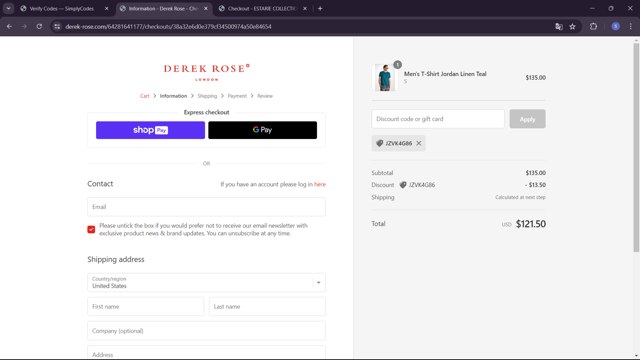The width and height of the screenshot is (640, 360).
Task: Open the tab search dropdown arrow
Action: pos(8,8)
